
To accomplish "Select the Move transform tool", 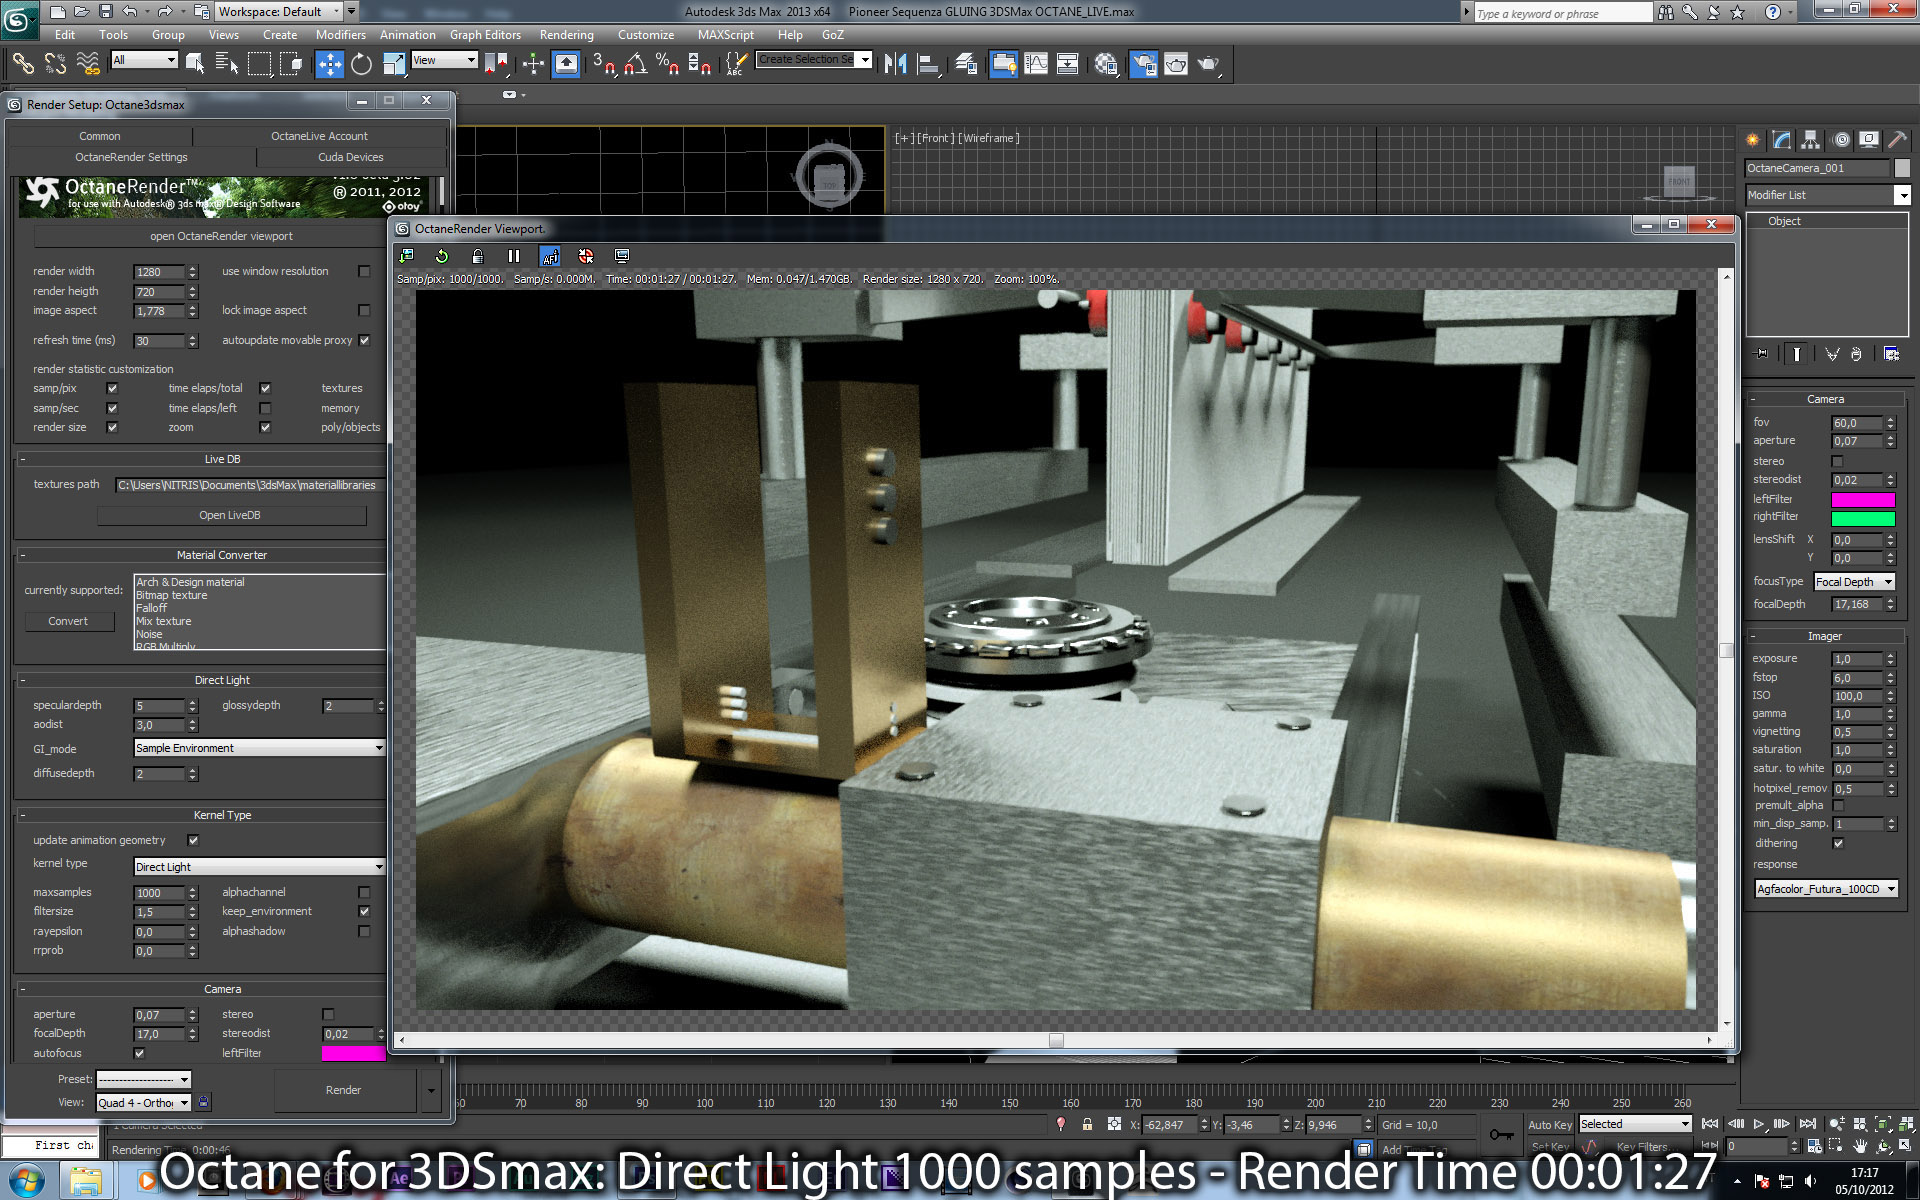I will click(329, 65).
